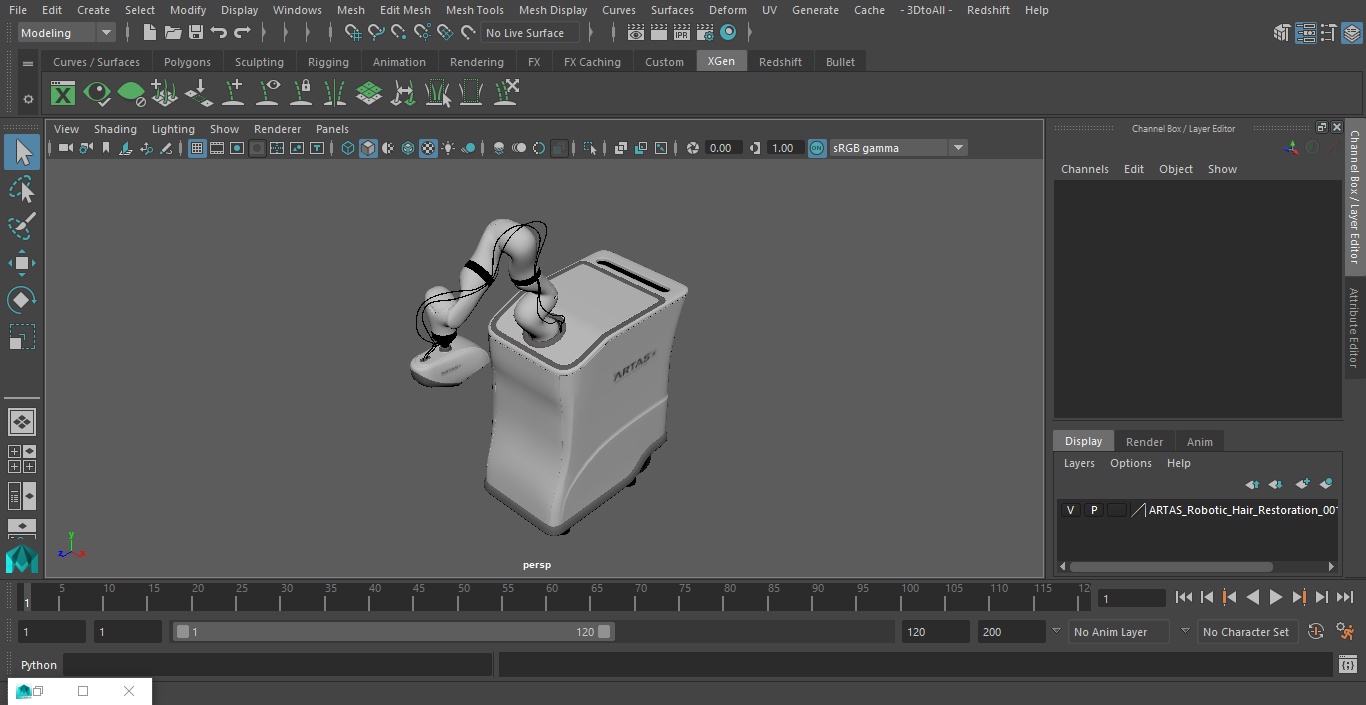Toggle P playback box for ARTAS layer
This screenshot has height=705, width=1366.
pos(1094,510)
